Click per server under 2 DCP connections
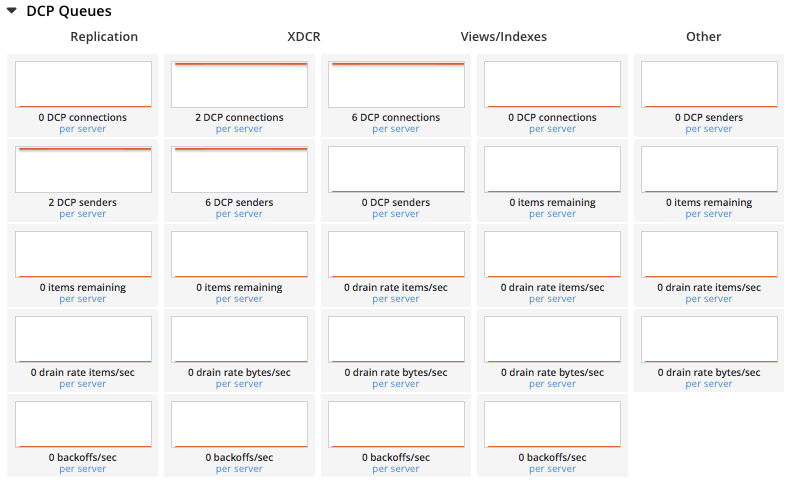This screenshot has height=485, width=791. click(239, 129)
